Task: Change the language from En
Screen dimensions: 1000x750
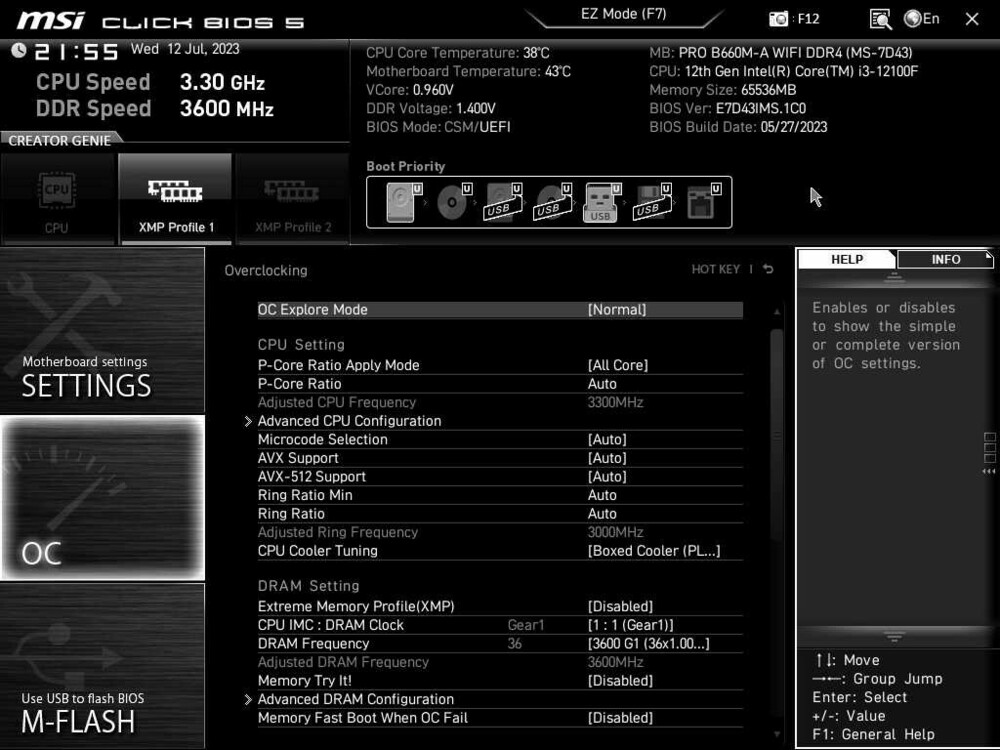Action: tap(920, 18)
